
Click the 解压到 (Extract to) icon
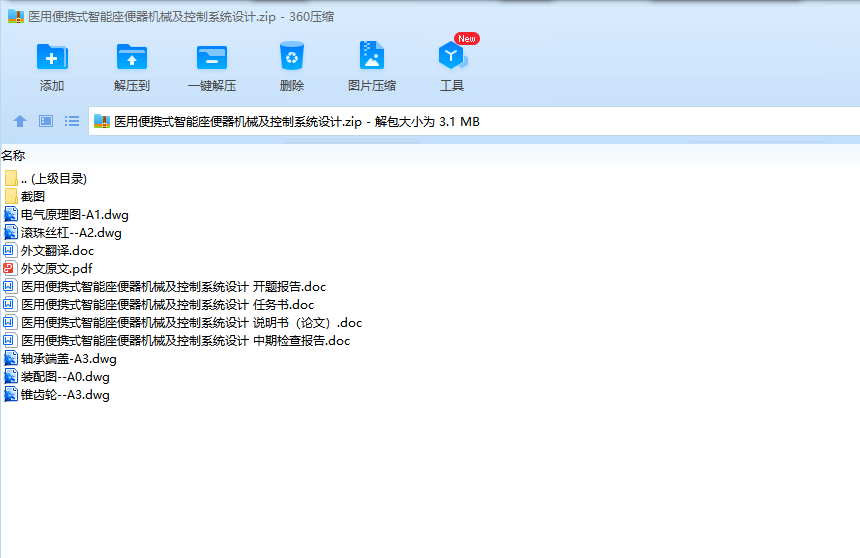click(x=132, y=57)
